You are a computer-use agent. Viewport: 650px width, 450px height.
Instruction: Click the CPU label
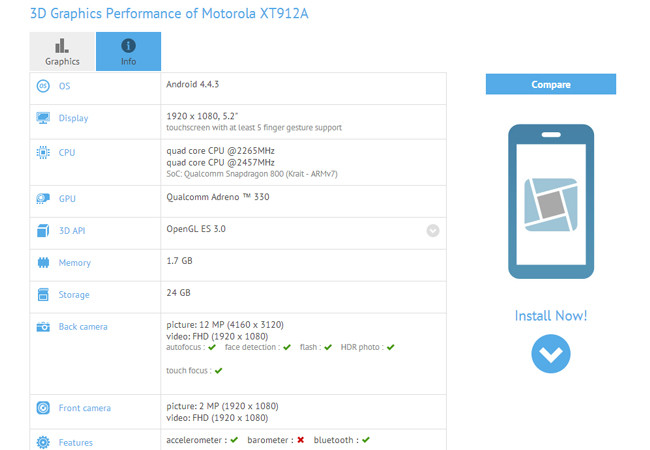pos(67,152)
